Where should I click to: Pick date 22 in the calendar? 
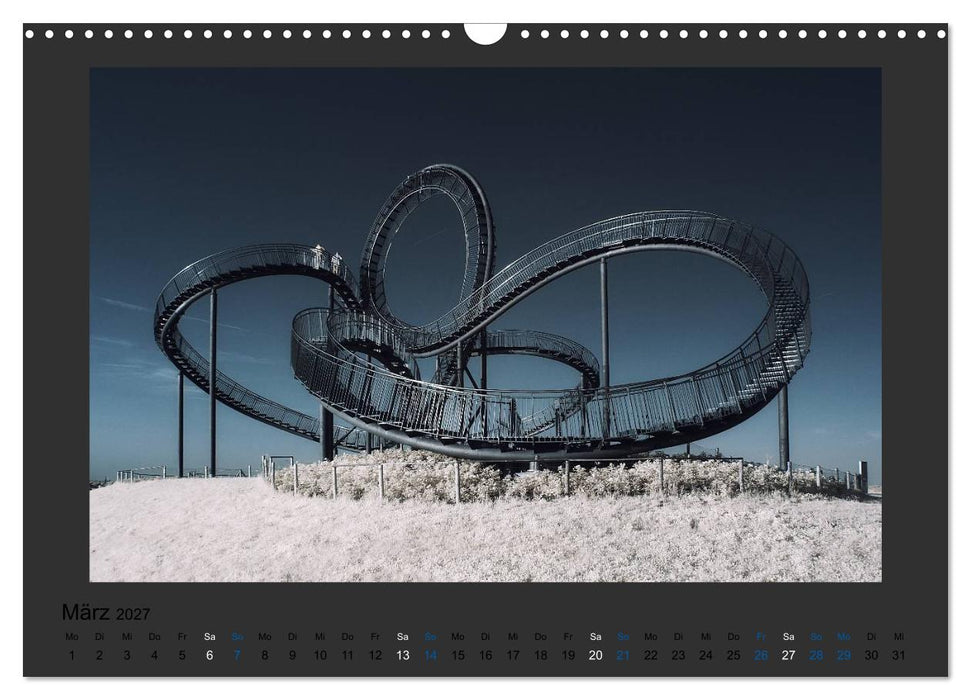[651, 655]
